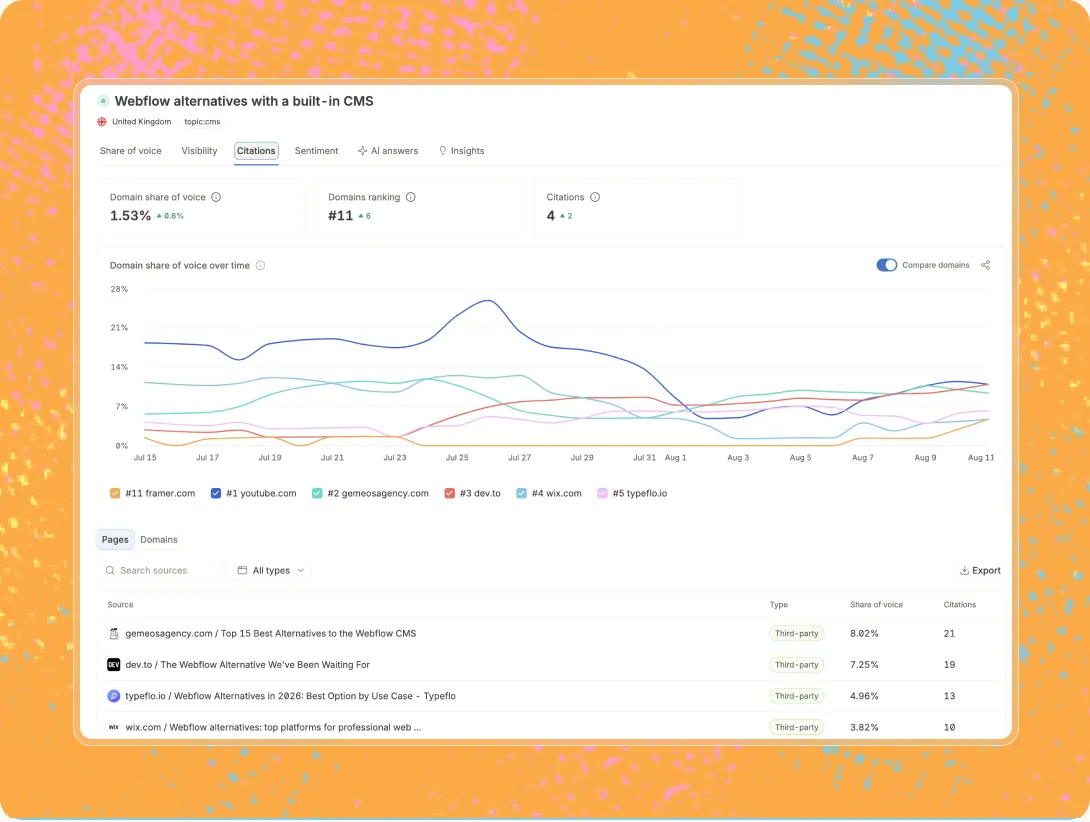Click the citations count 13
This screenshot has width=1090, height=822.
tap(950, 696)
